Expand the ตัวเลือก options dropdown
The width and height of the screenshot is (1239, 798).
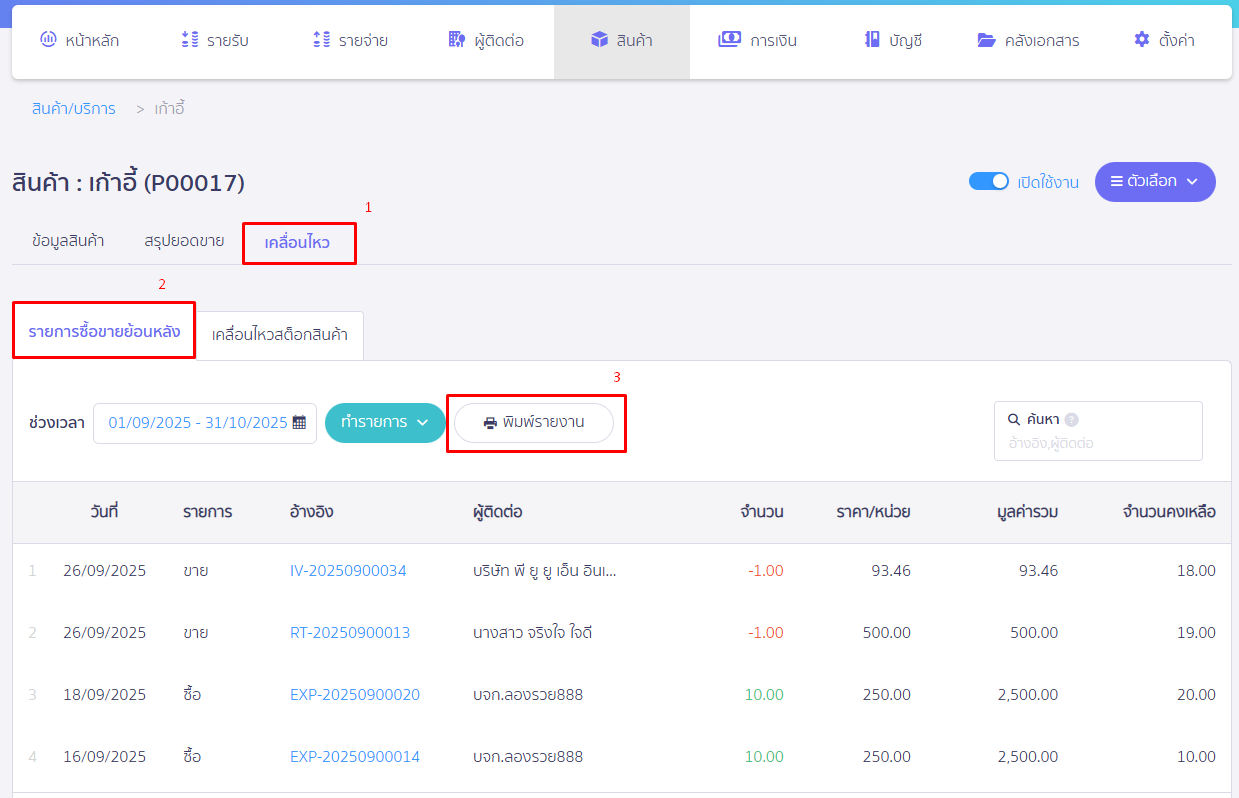coord(1154,182)
